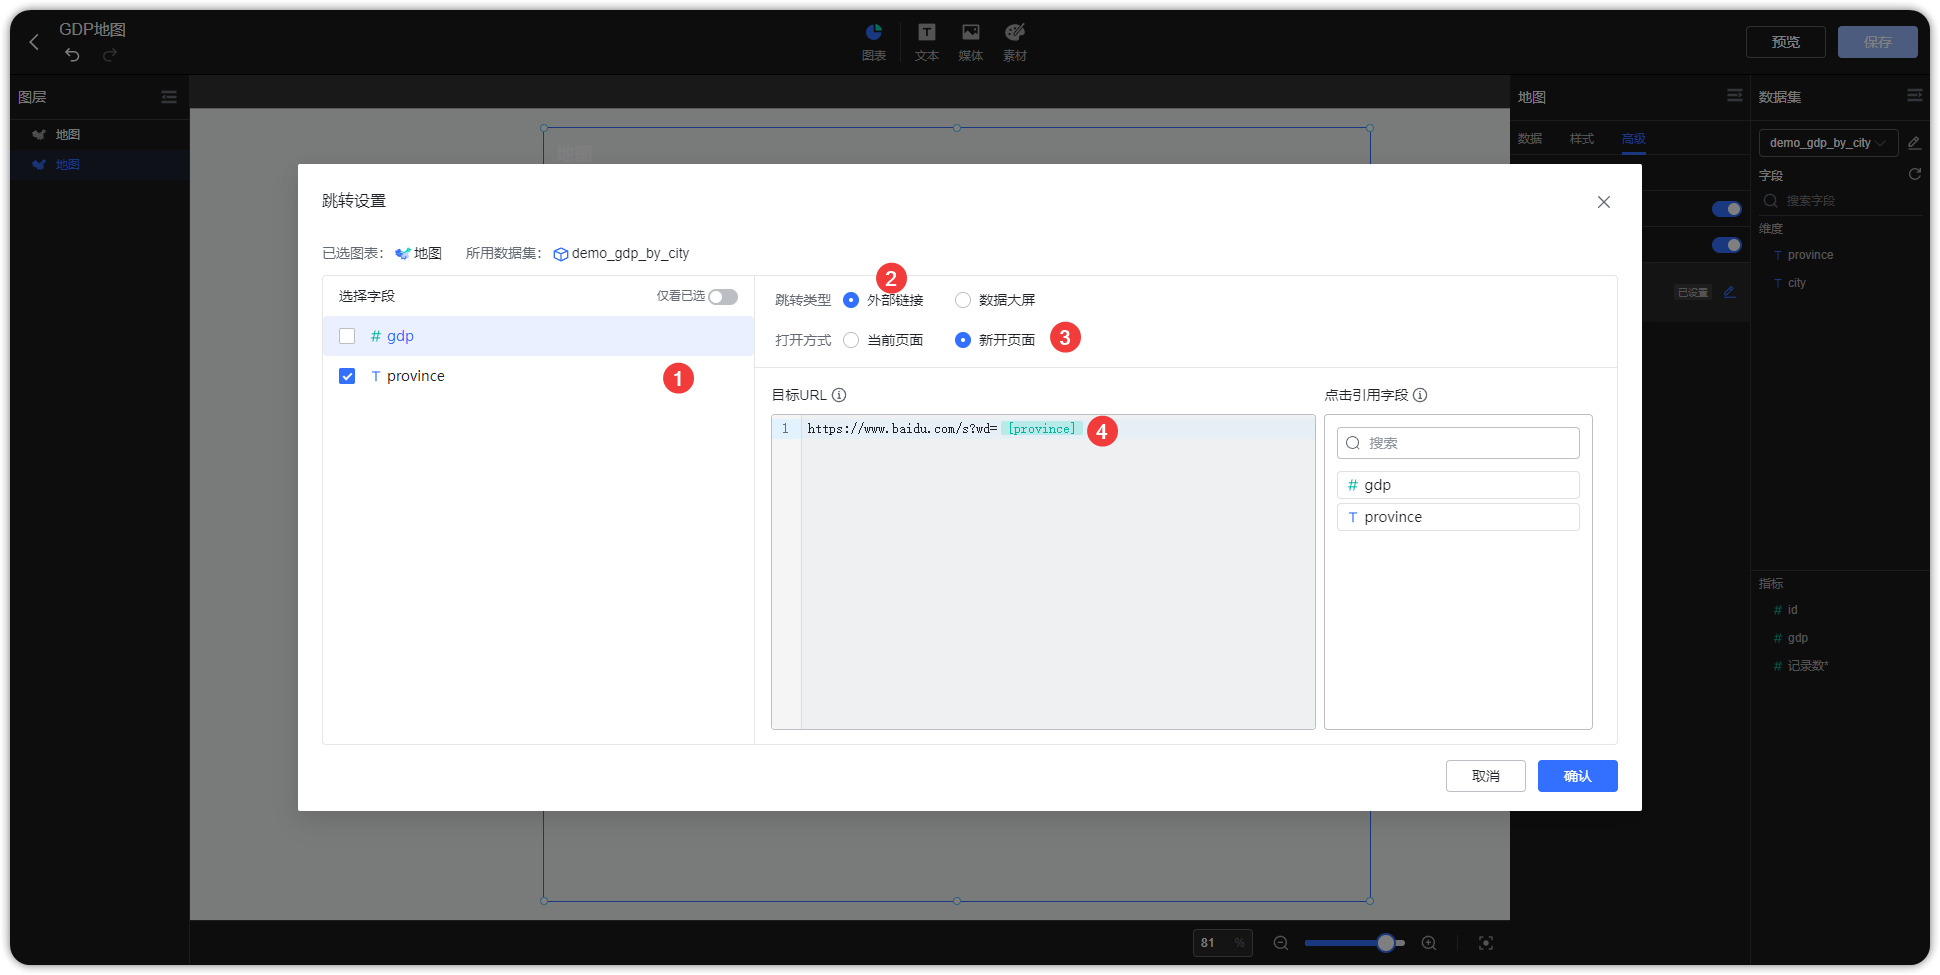
Task: Click the text (文本) tool icon
Action: (926, 33)
